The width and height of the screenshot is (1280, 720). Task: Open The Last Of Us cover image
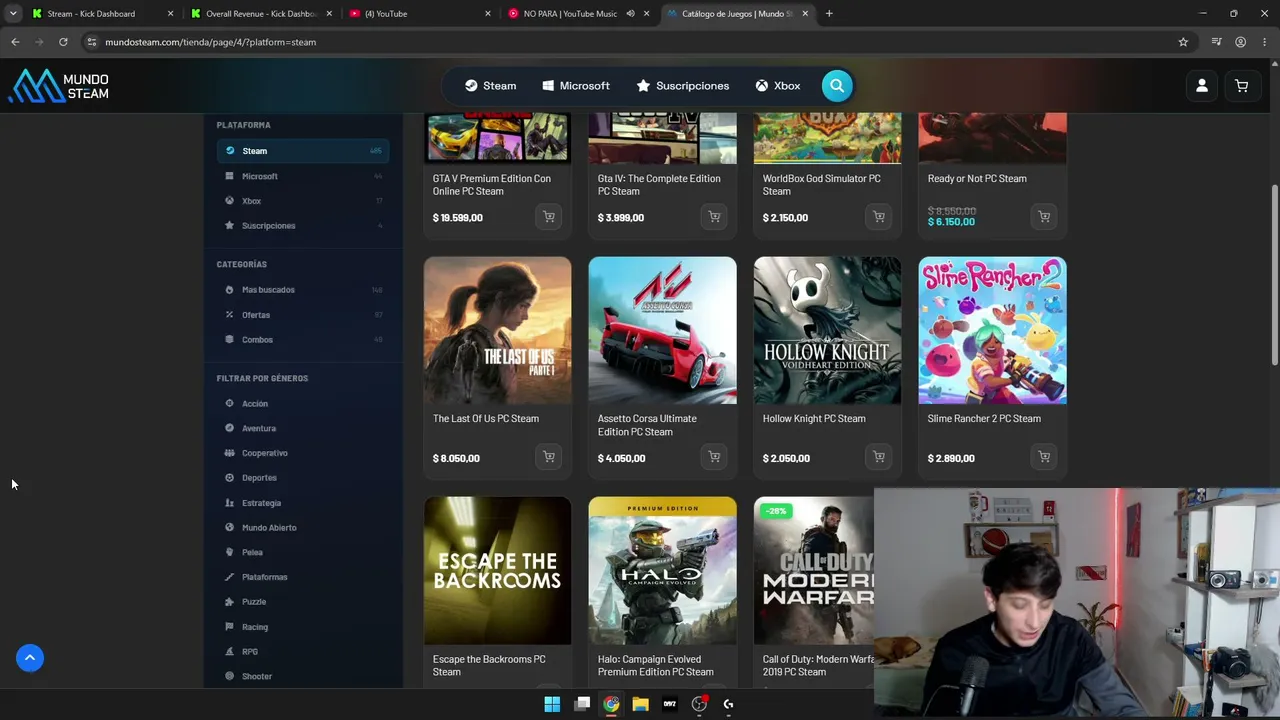pyautogui.click(x=498, y=331)
